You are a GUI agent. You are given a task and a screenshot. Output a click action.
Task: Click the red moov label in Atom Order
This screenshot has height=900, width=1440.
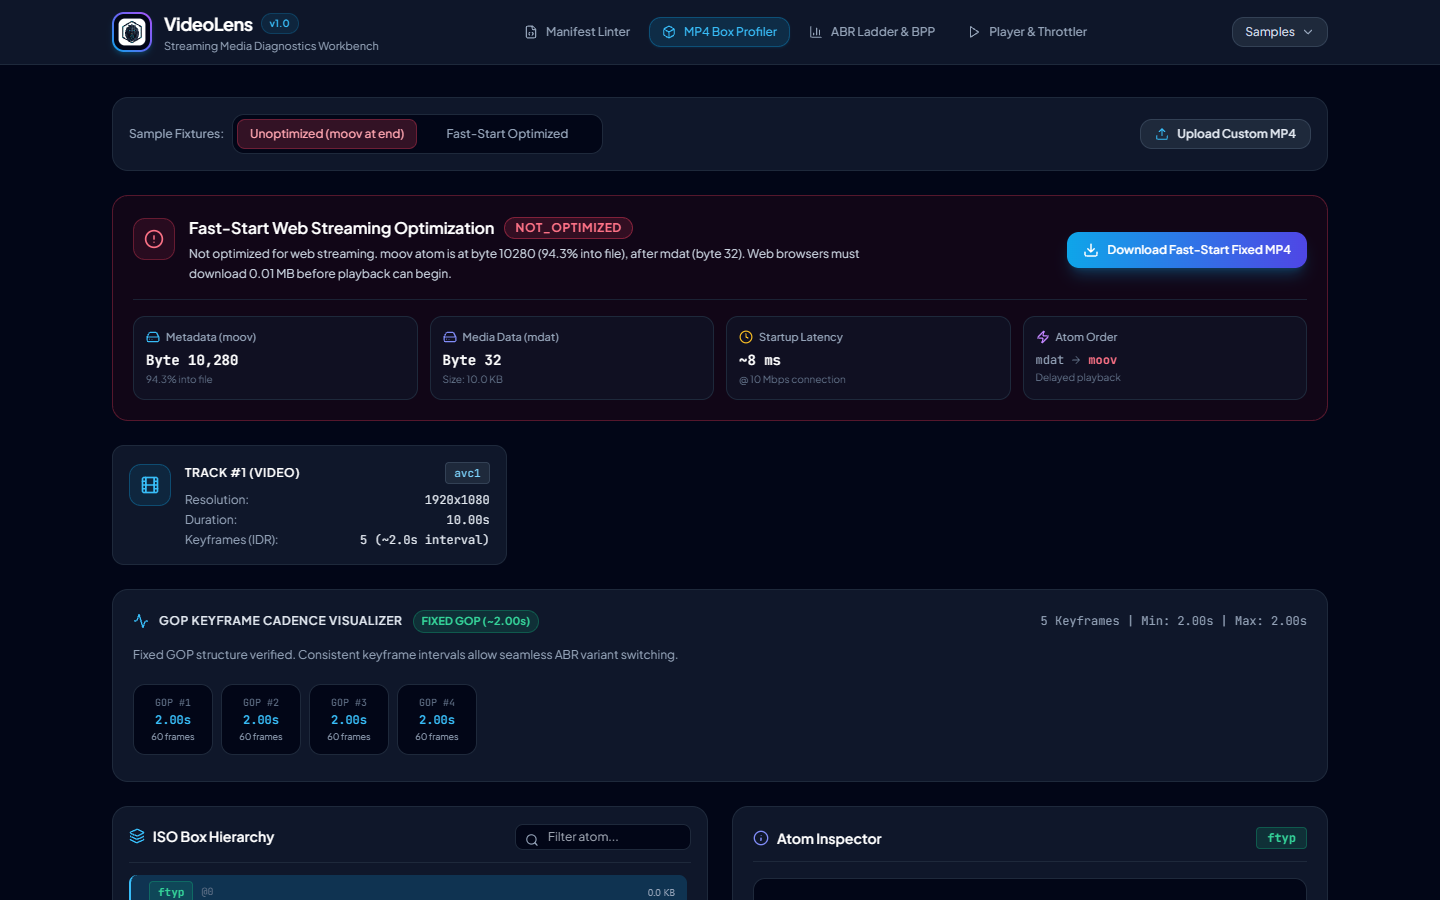pyautogui.click(x=1102, y=360)
